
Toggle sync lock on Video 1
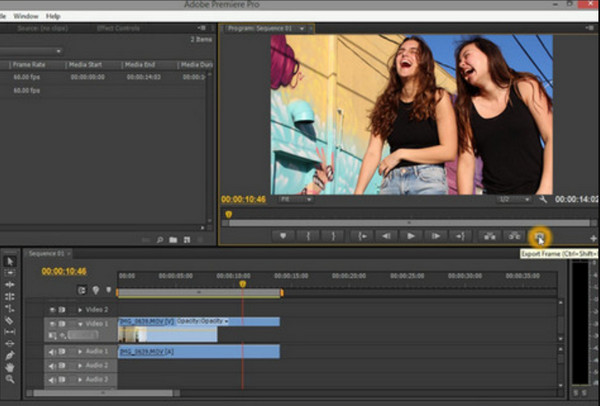62,324
